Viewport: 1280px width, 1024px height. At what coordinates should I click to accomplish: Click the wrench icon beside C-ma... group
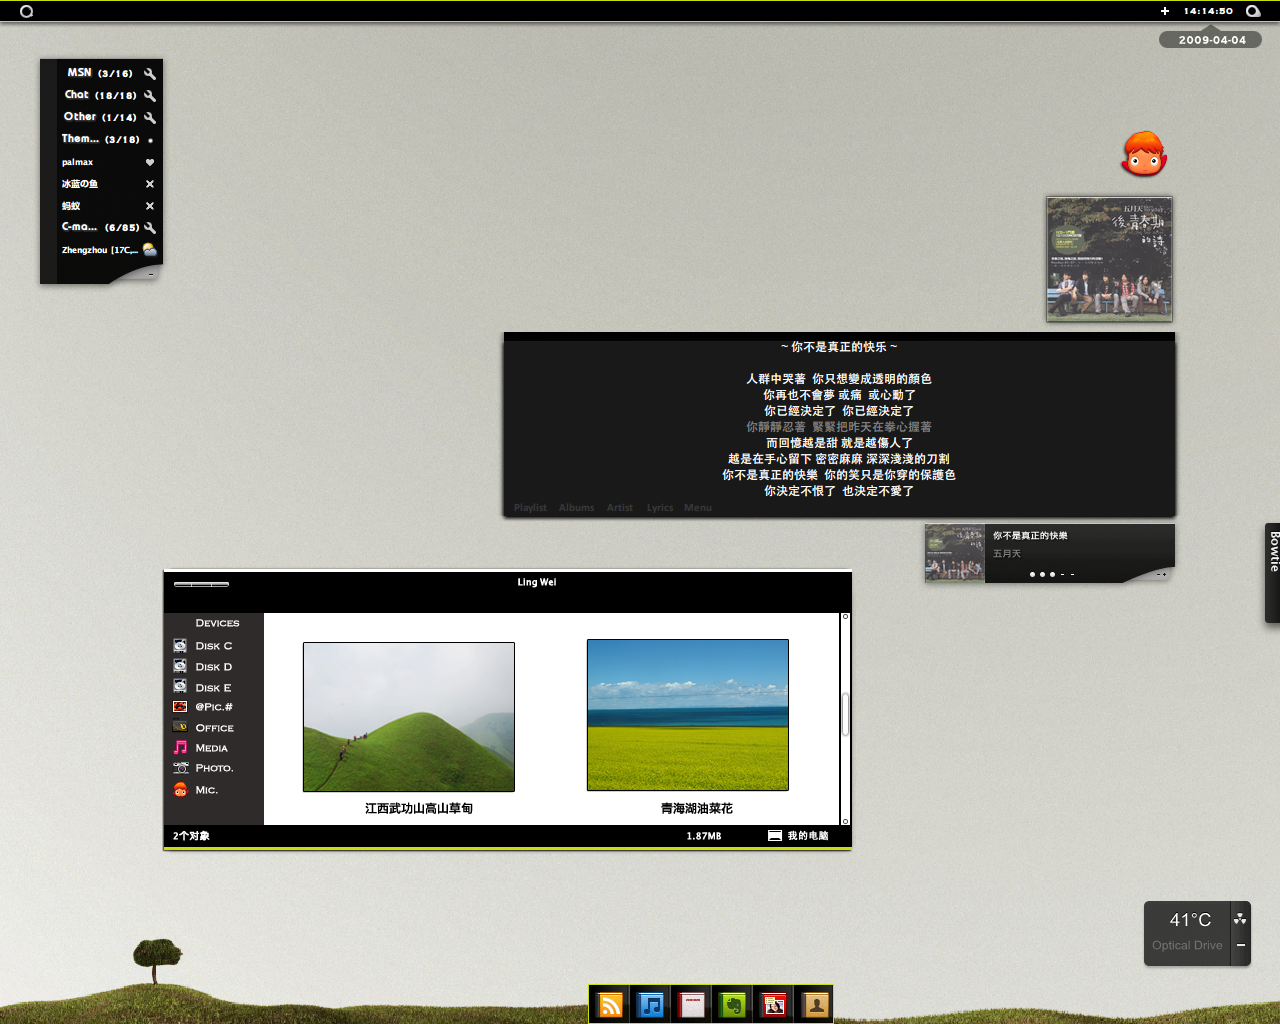point(150,227)
